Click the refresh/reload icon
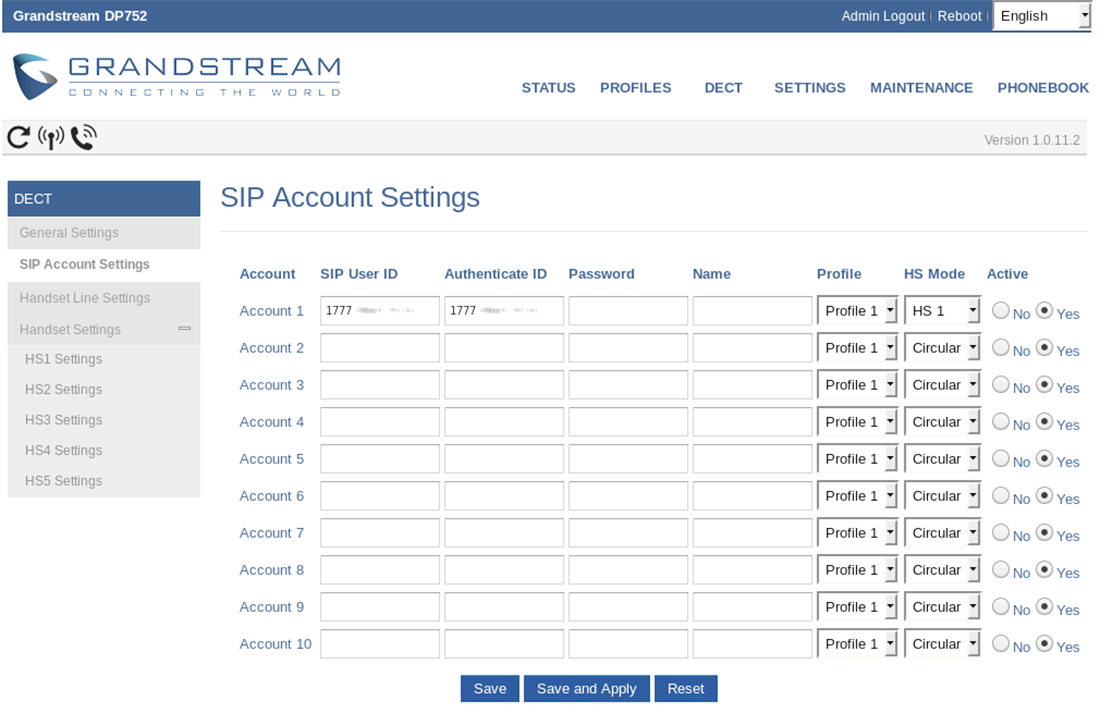Viewport: 1100px width, 713px height. [x=18, y=137]
